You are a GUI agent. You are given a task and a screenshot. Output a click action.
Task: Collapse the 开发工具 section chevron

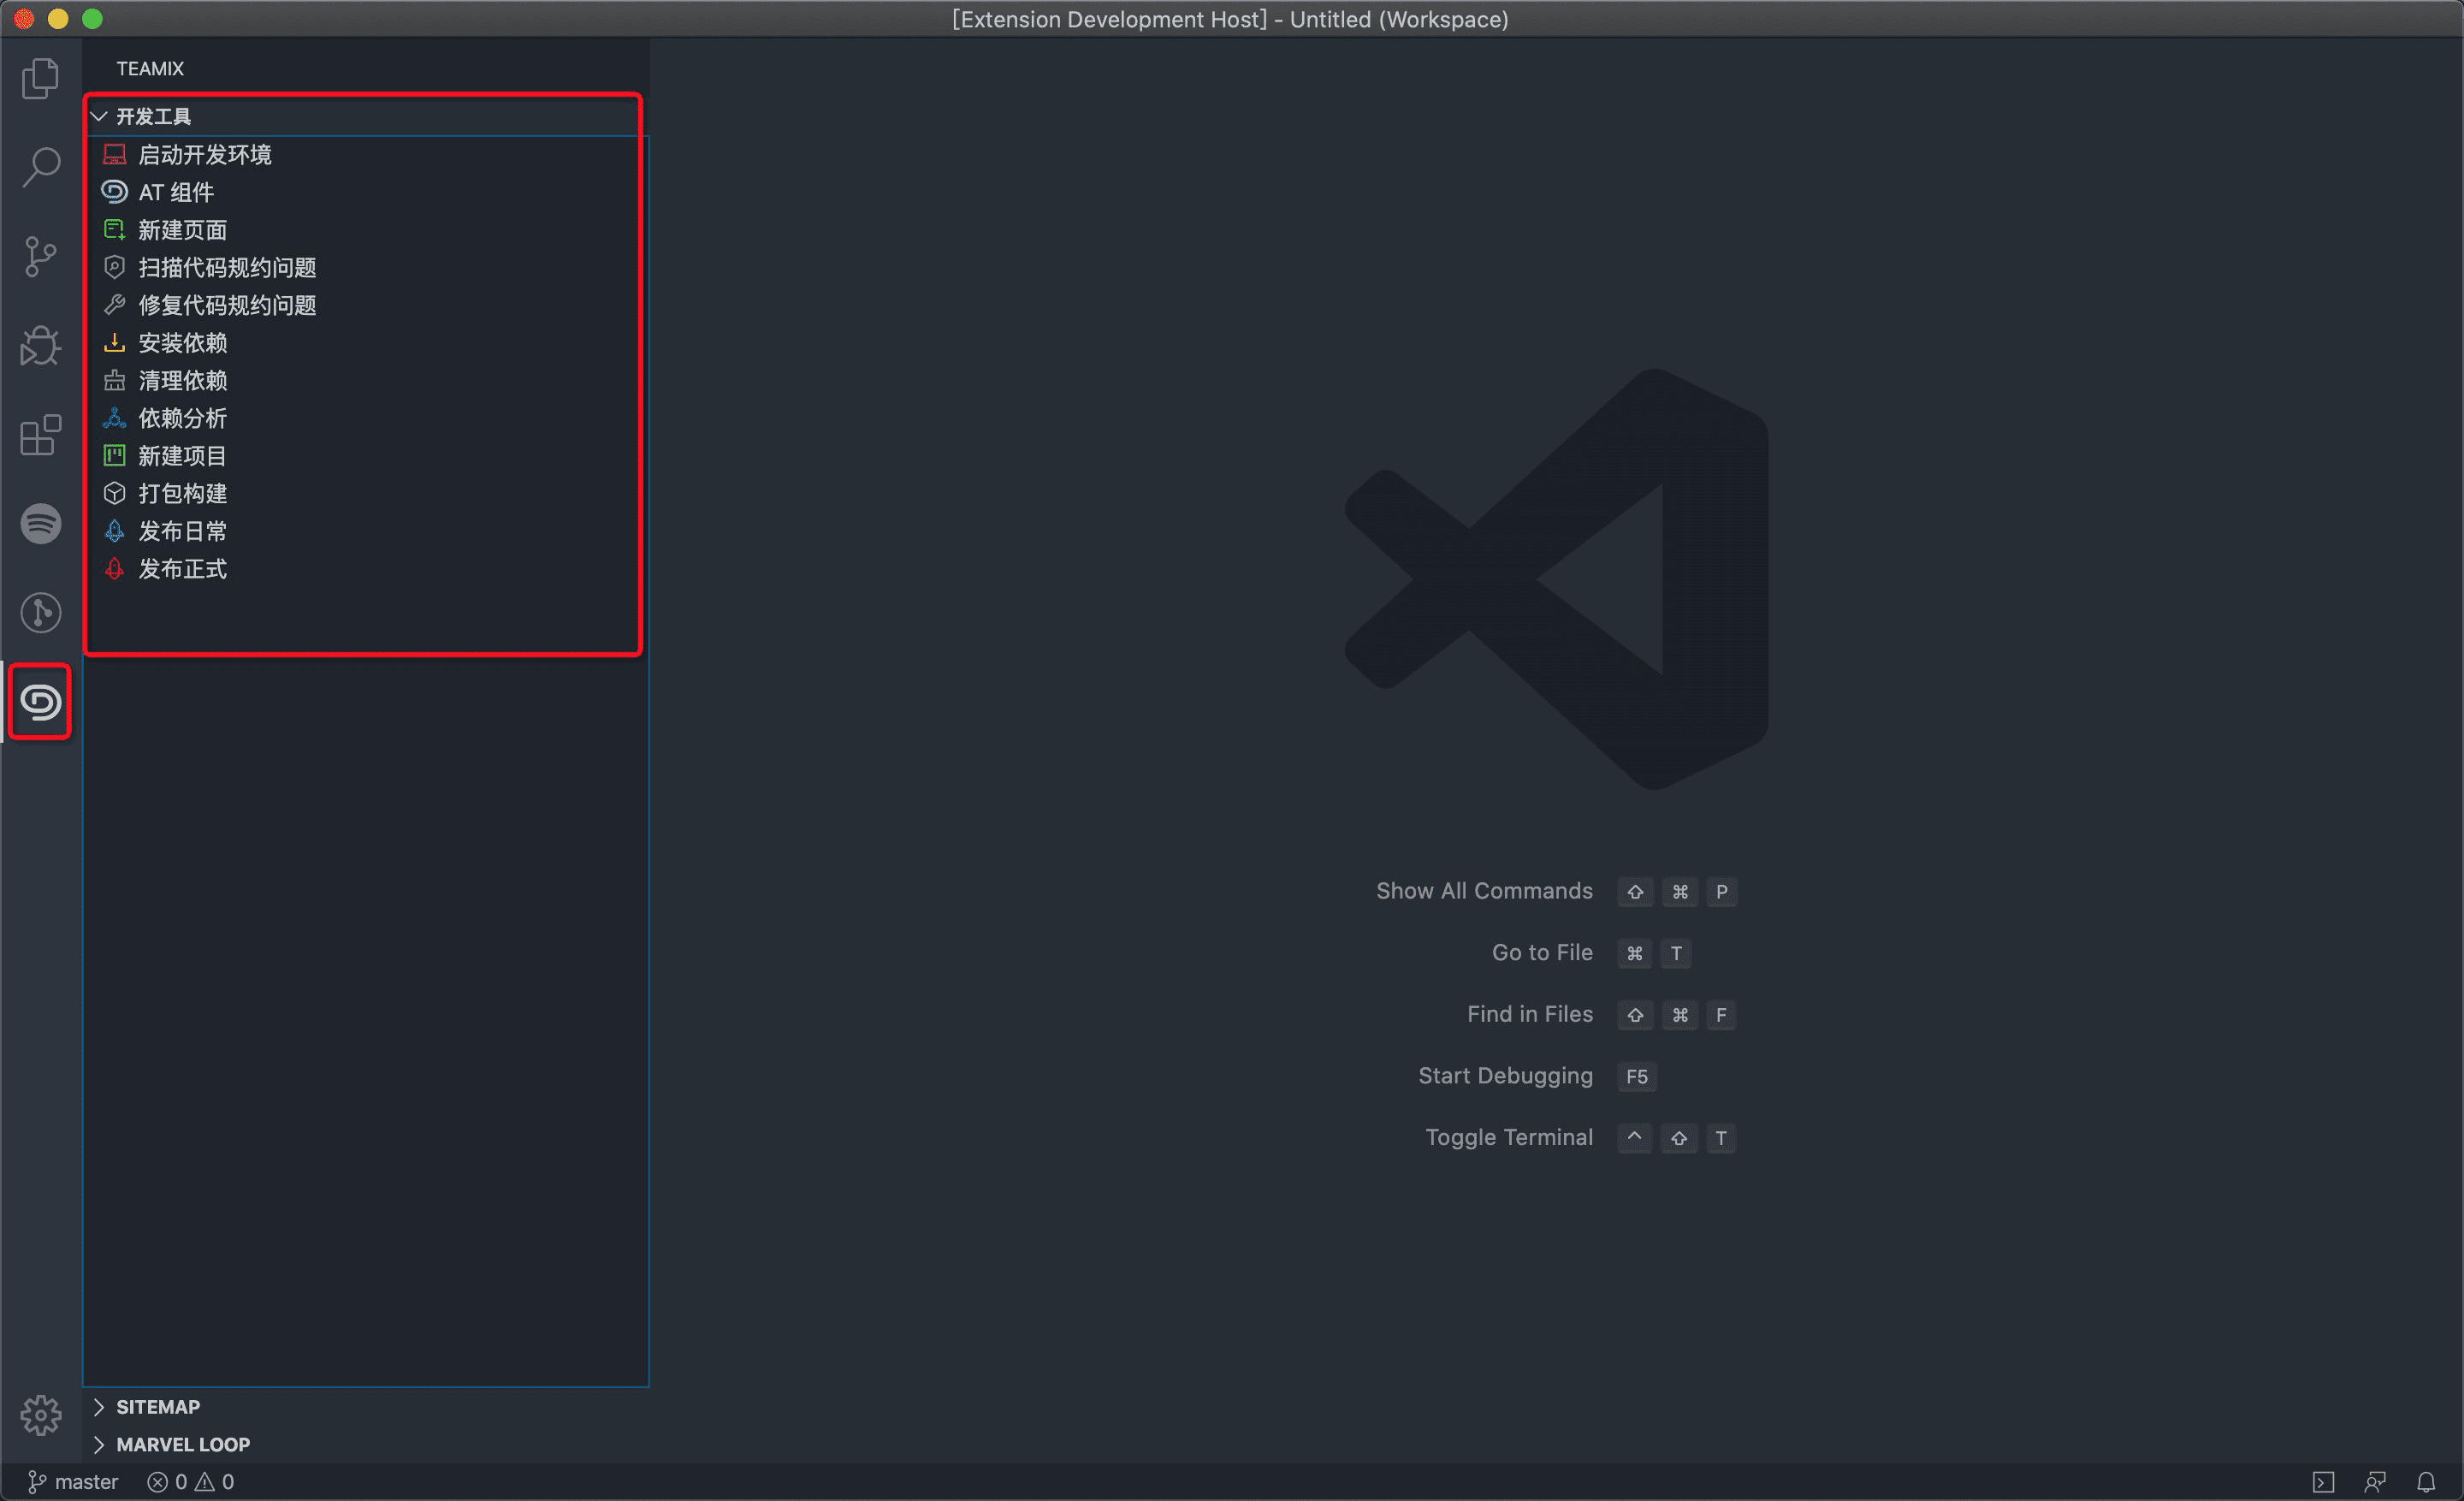[x=99, y=117]
